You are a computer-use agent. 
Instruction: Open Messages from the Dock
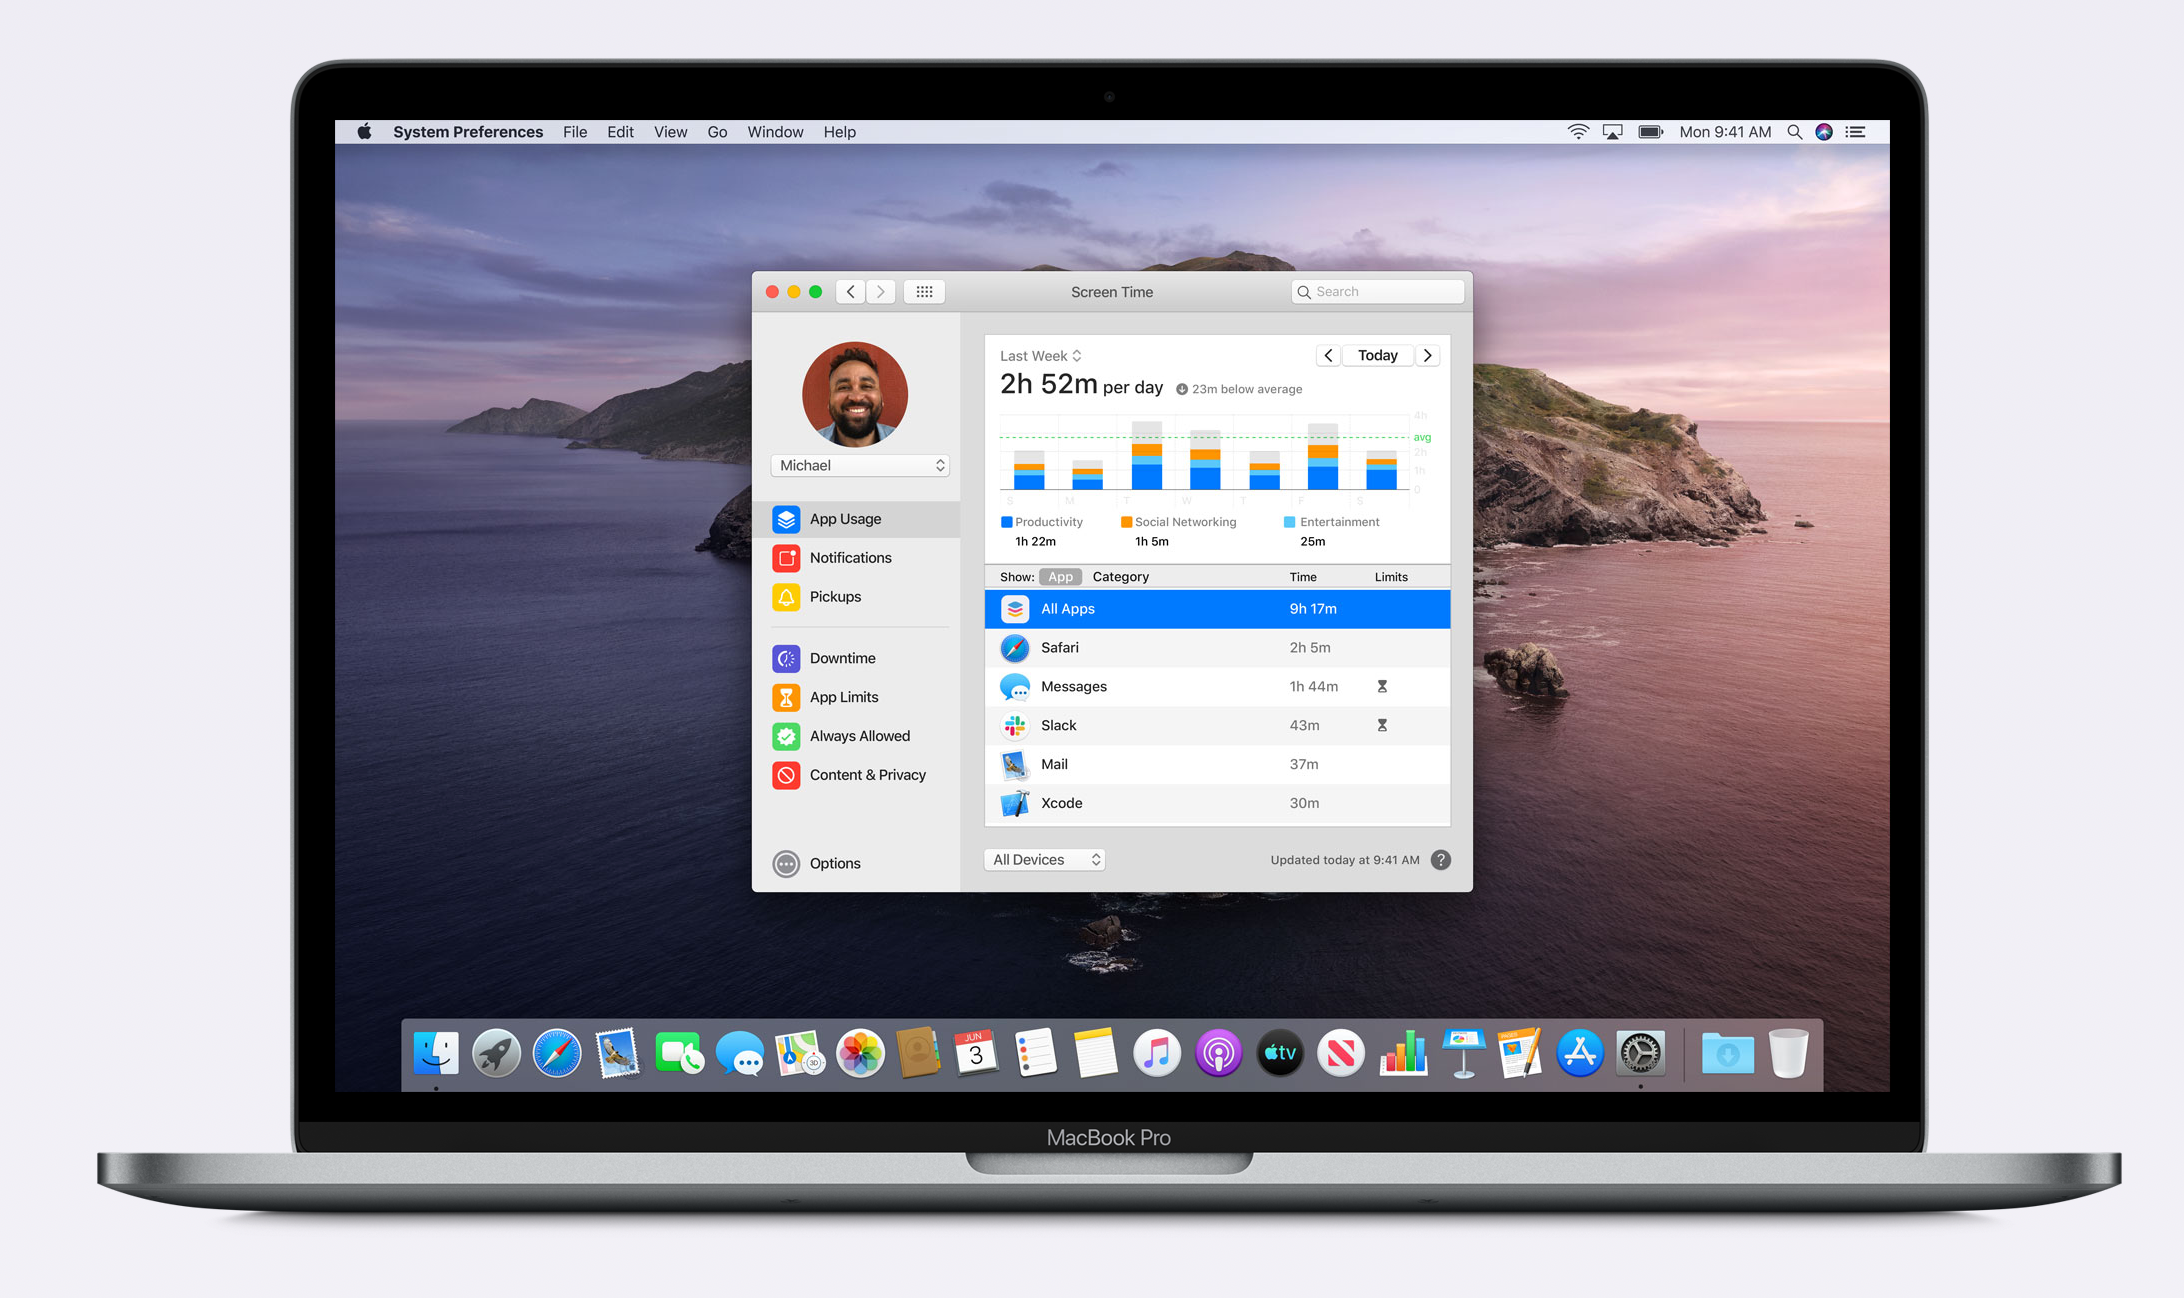pyautogui.click(x=740, y=1053)
